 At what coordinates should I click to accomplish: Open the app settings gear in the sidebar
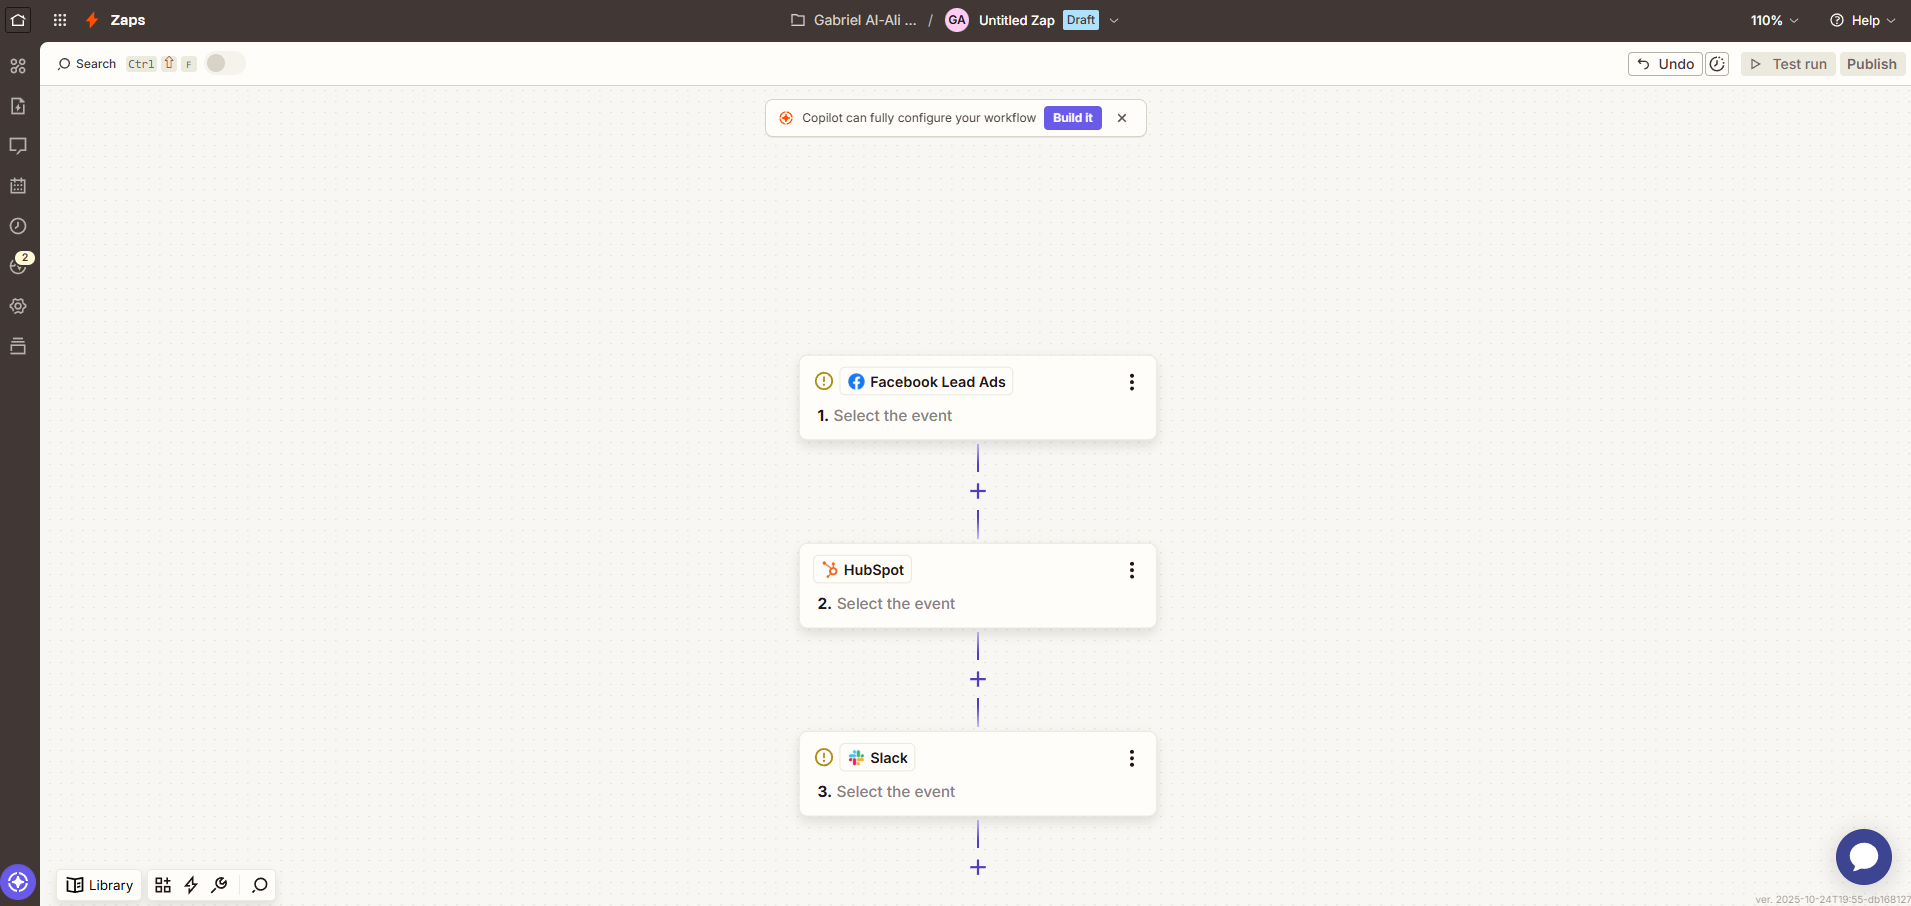tap(18, 306)
